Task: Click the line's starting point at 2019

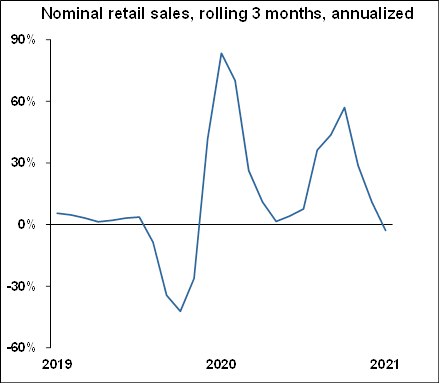Action: pos(57,213)
